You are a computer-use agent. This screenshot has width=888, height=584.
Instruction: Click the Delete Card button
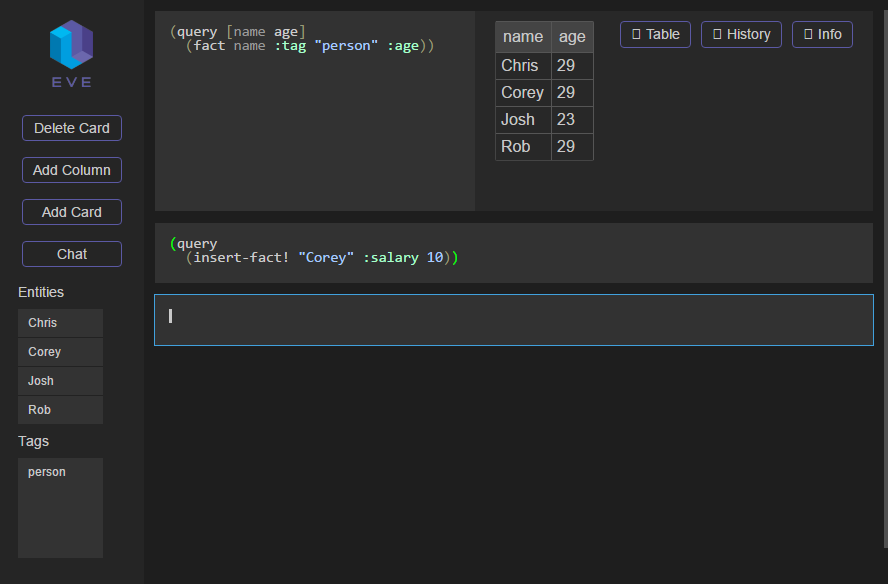tap(71, 128)
